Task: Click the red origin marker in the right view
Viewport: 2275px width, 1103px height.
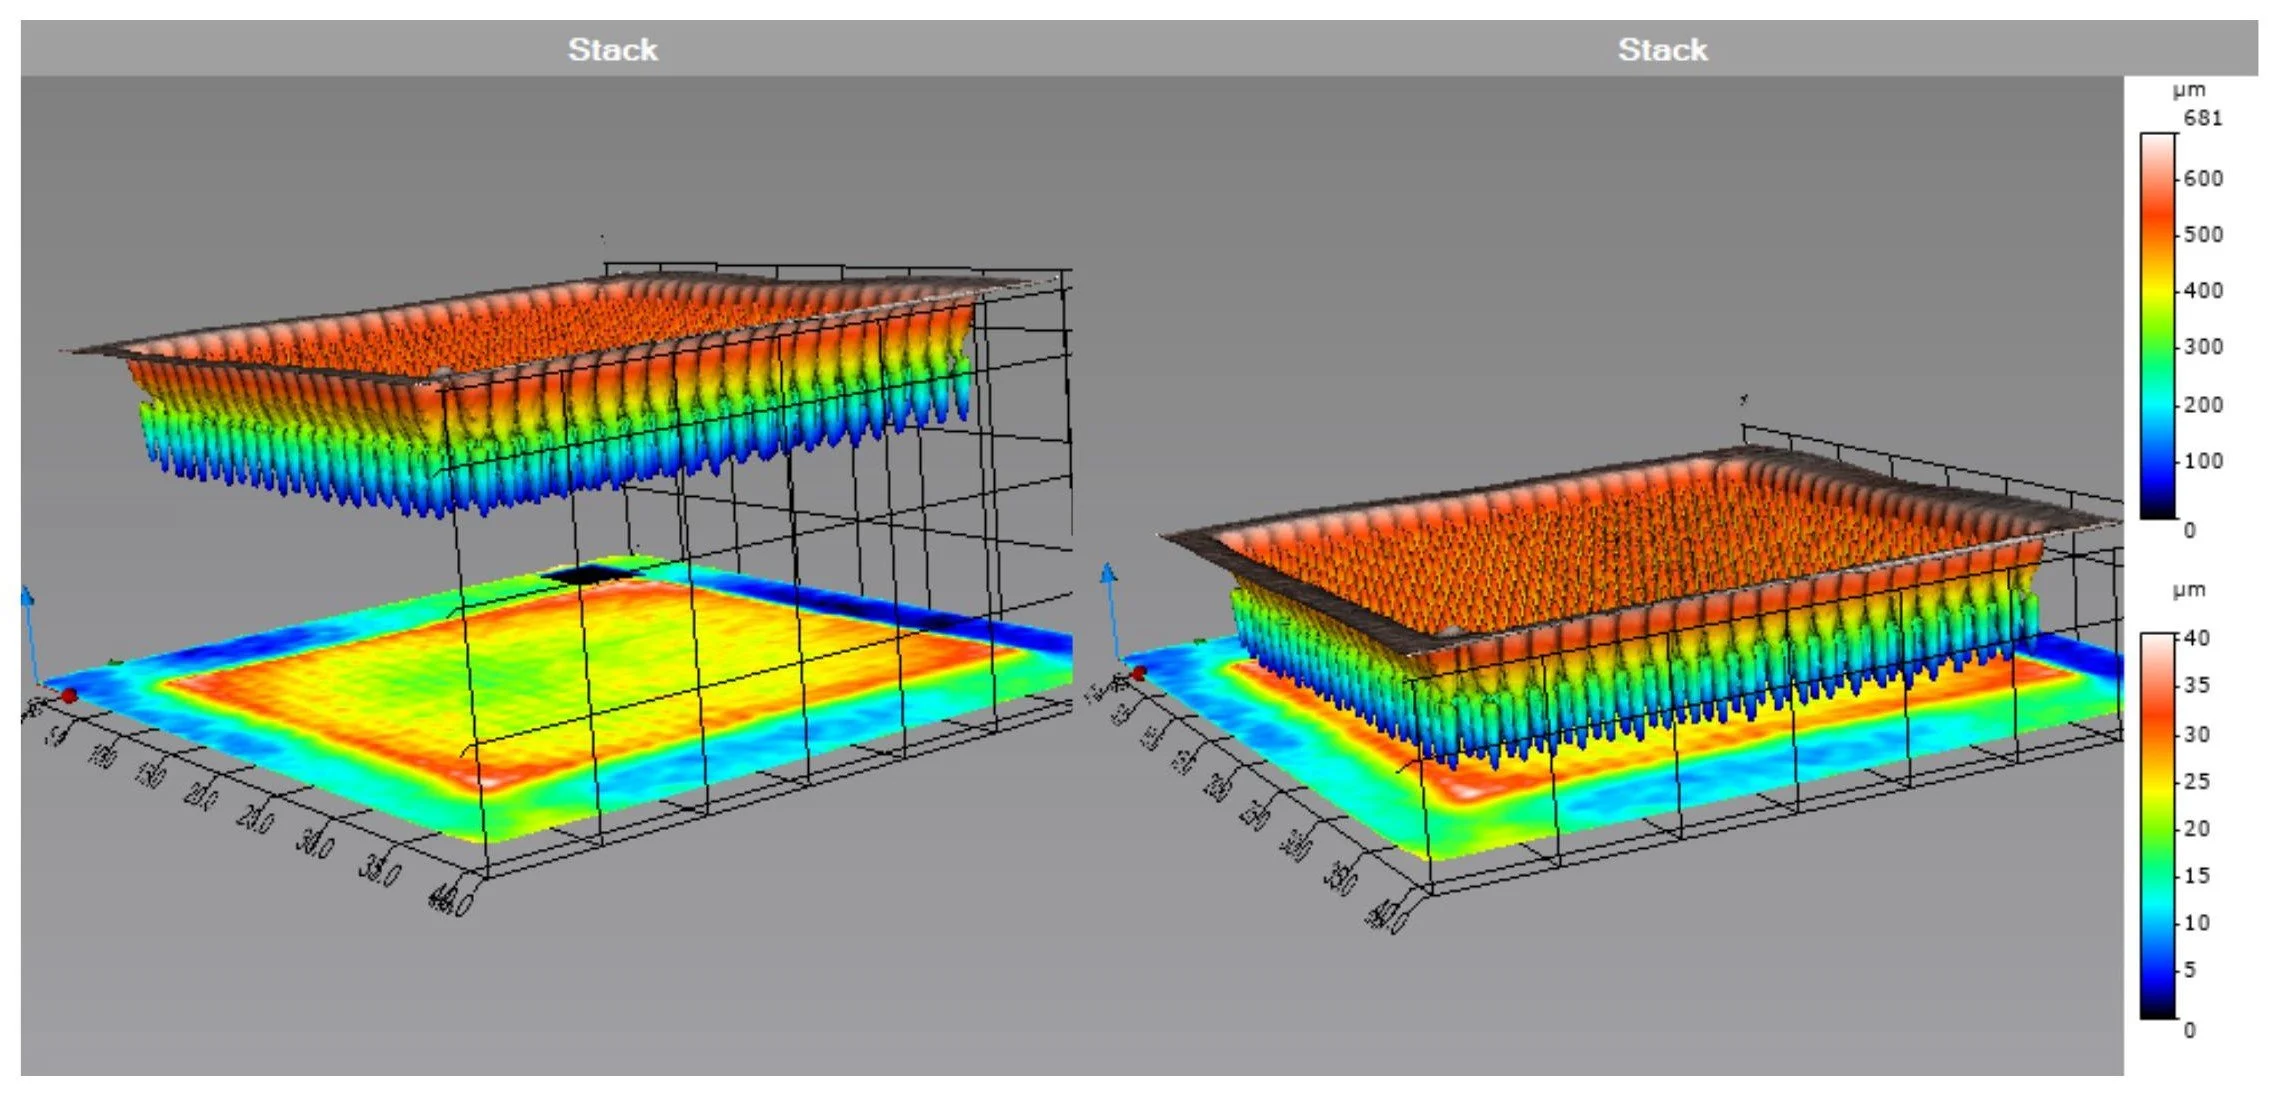Action: (x=1138, y=674)
